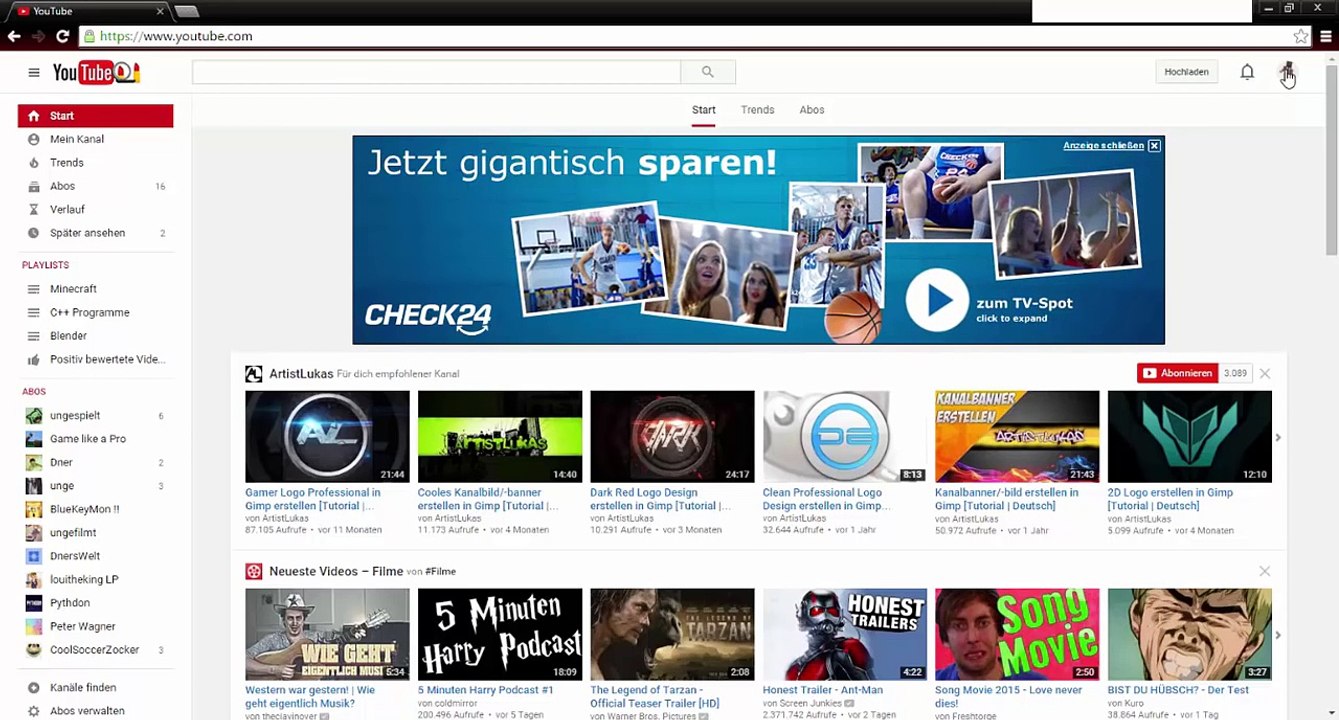The image size is (1339, 720).
Task: Select Start in the sidebar
Action: [95, 116]
